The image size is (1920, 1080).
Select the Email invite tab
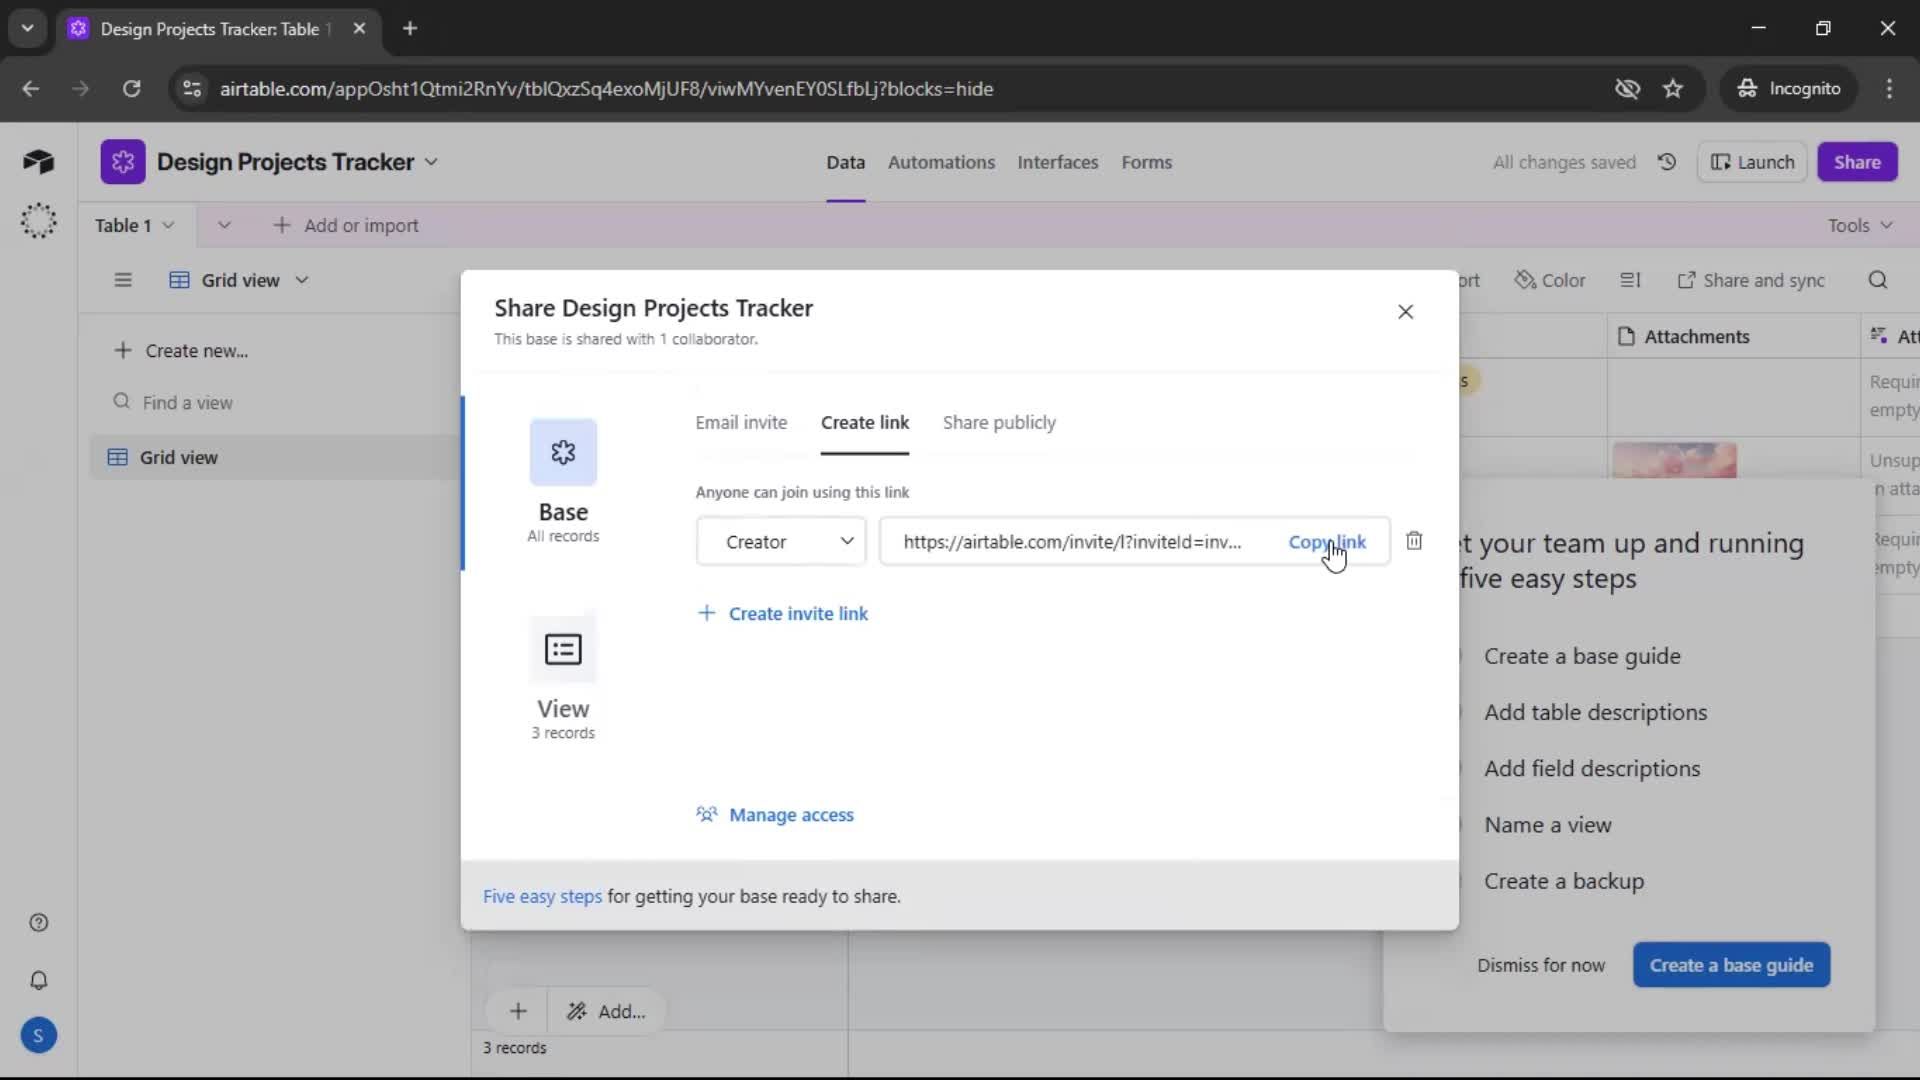click(x=741, y=423)
